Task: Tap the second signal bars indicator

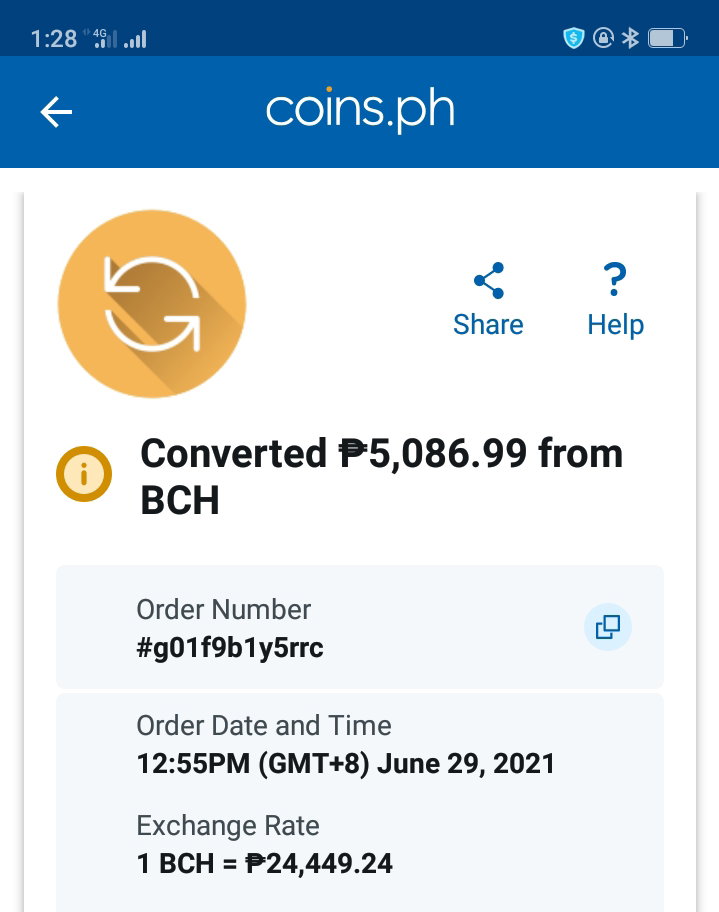Action: 135,39
